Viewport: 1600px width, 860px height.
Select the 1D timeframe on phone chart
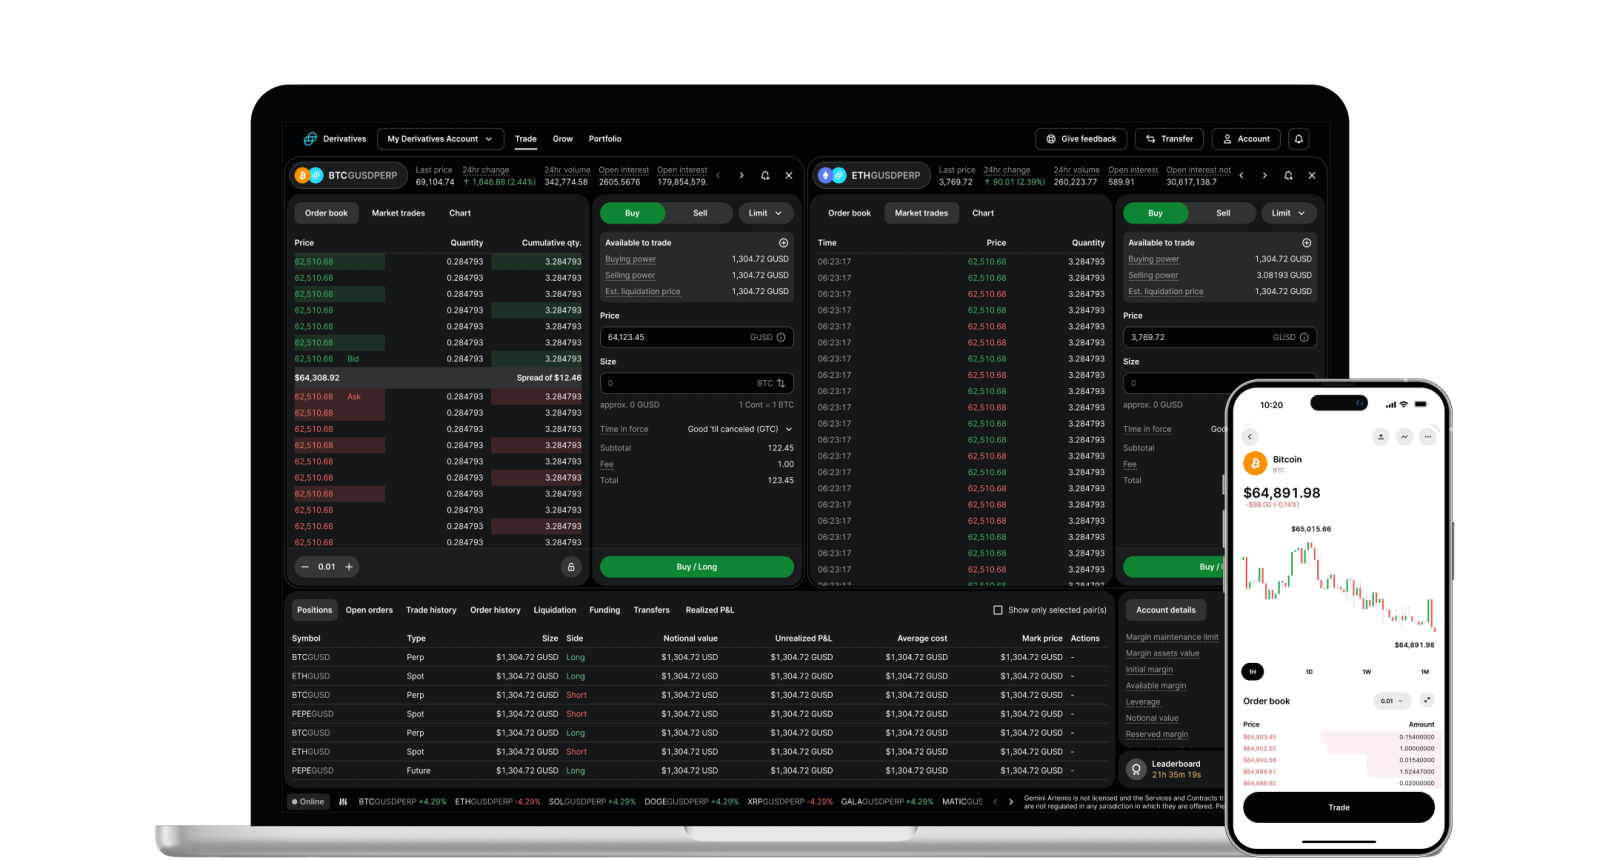point(1309,672)
